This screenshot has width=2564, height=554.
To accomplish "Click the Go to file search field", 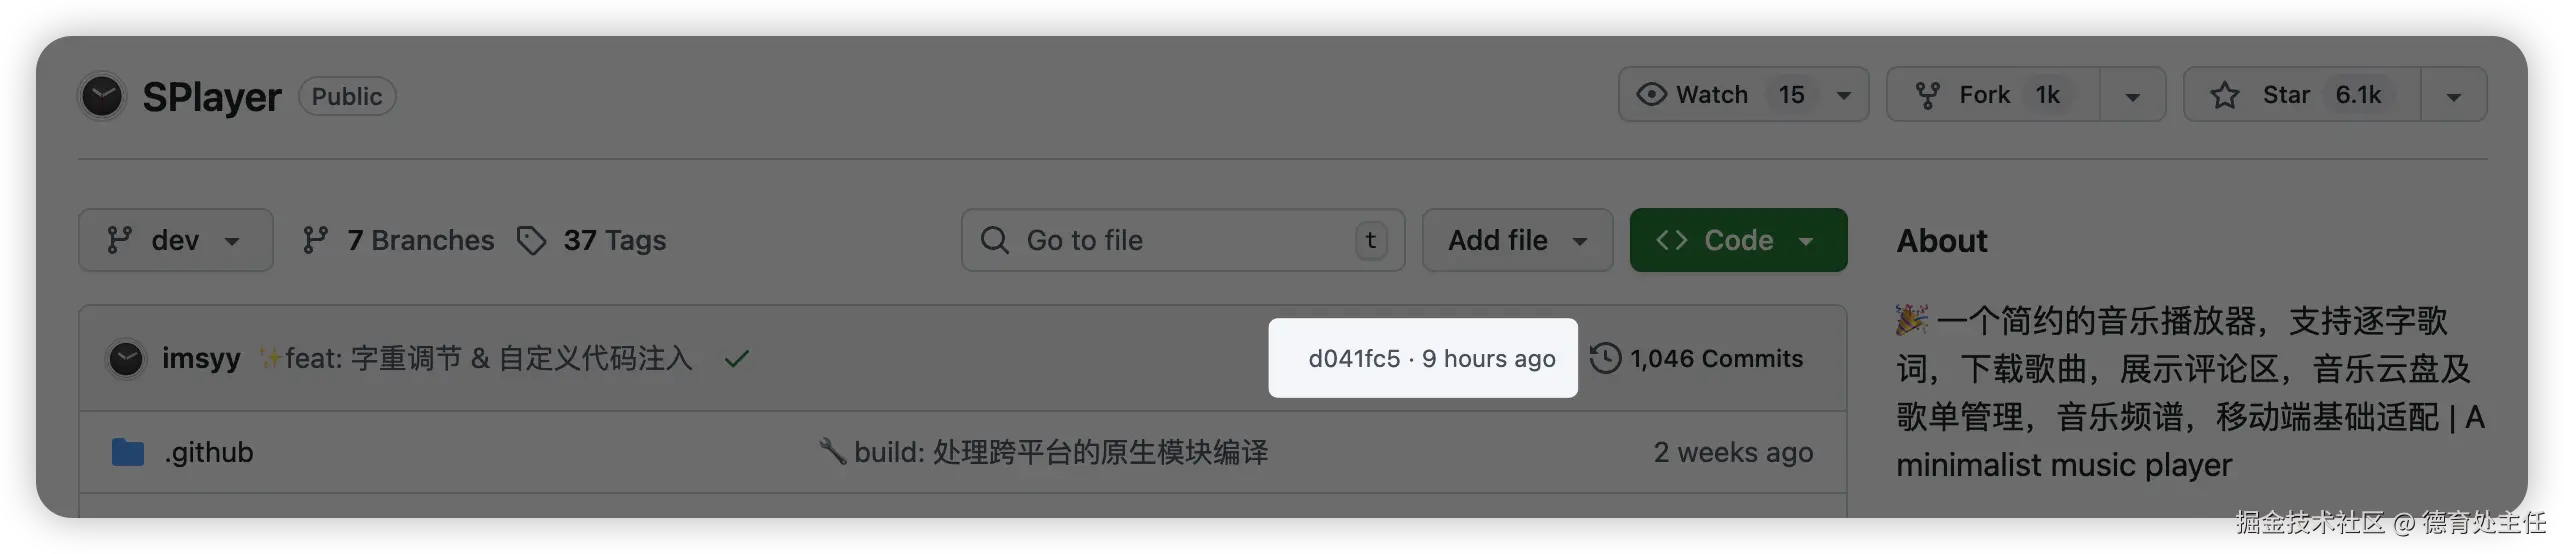I will [x=1183, y=240].
